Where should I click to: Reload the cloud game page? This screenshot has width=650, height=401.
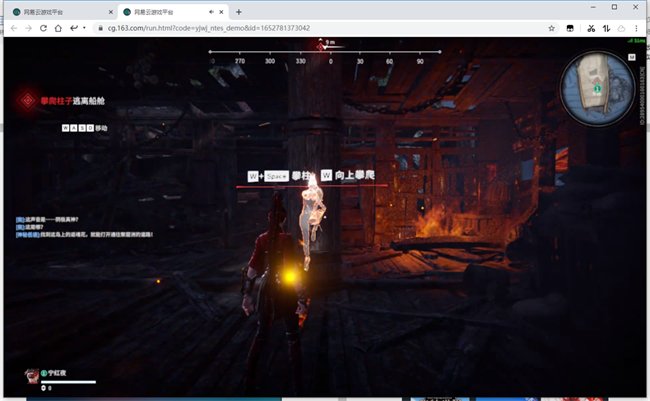tap(42, 28)
